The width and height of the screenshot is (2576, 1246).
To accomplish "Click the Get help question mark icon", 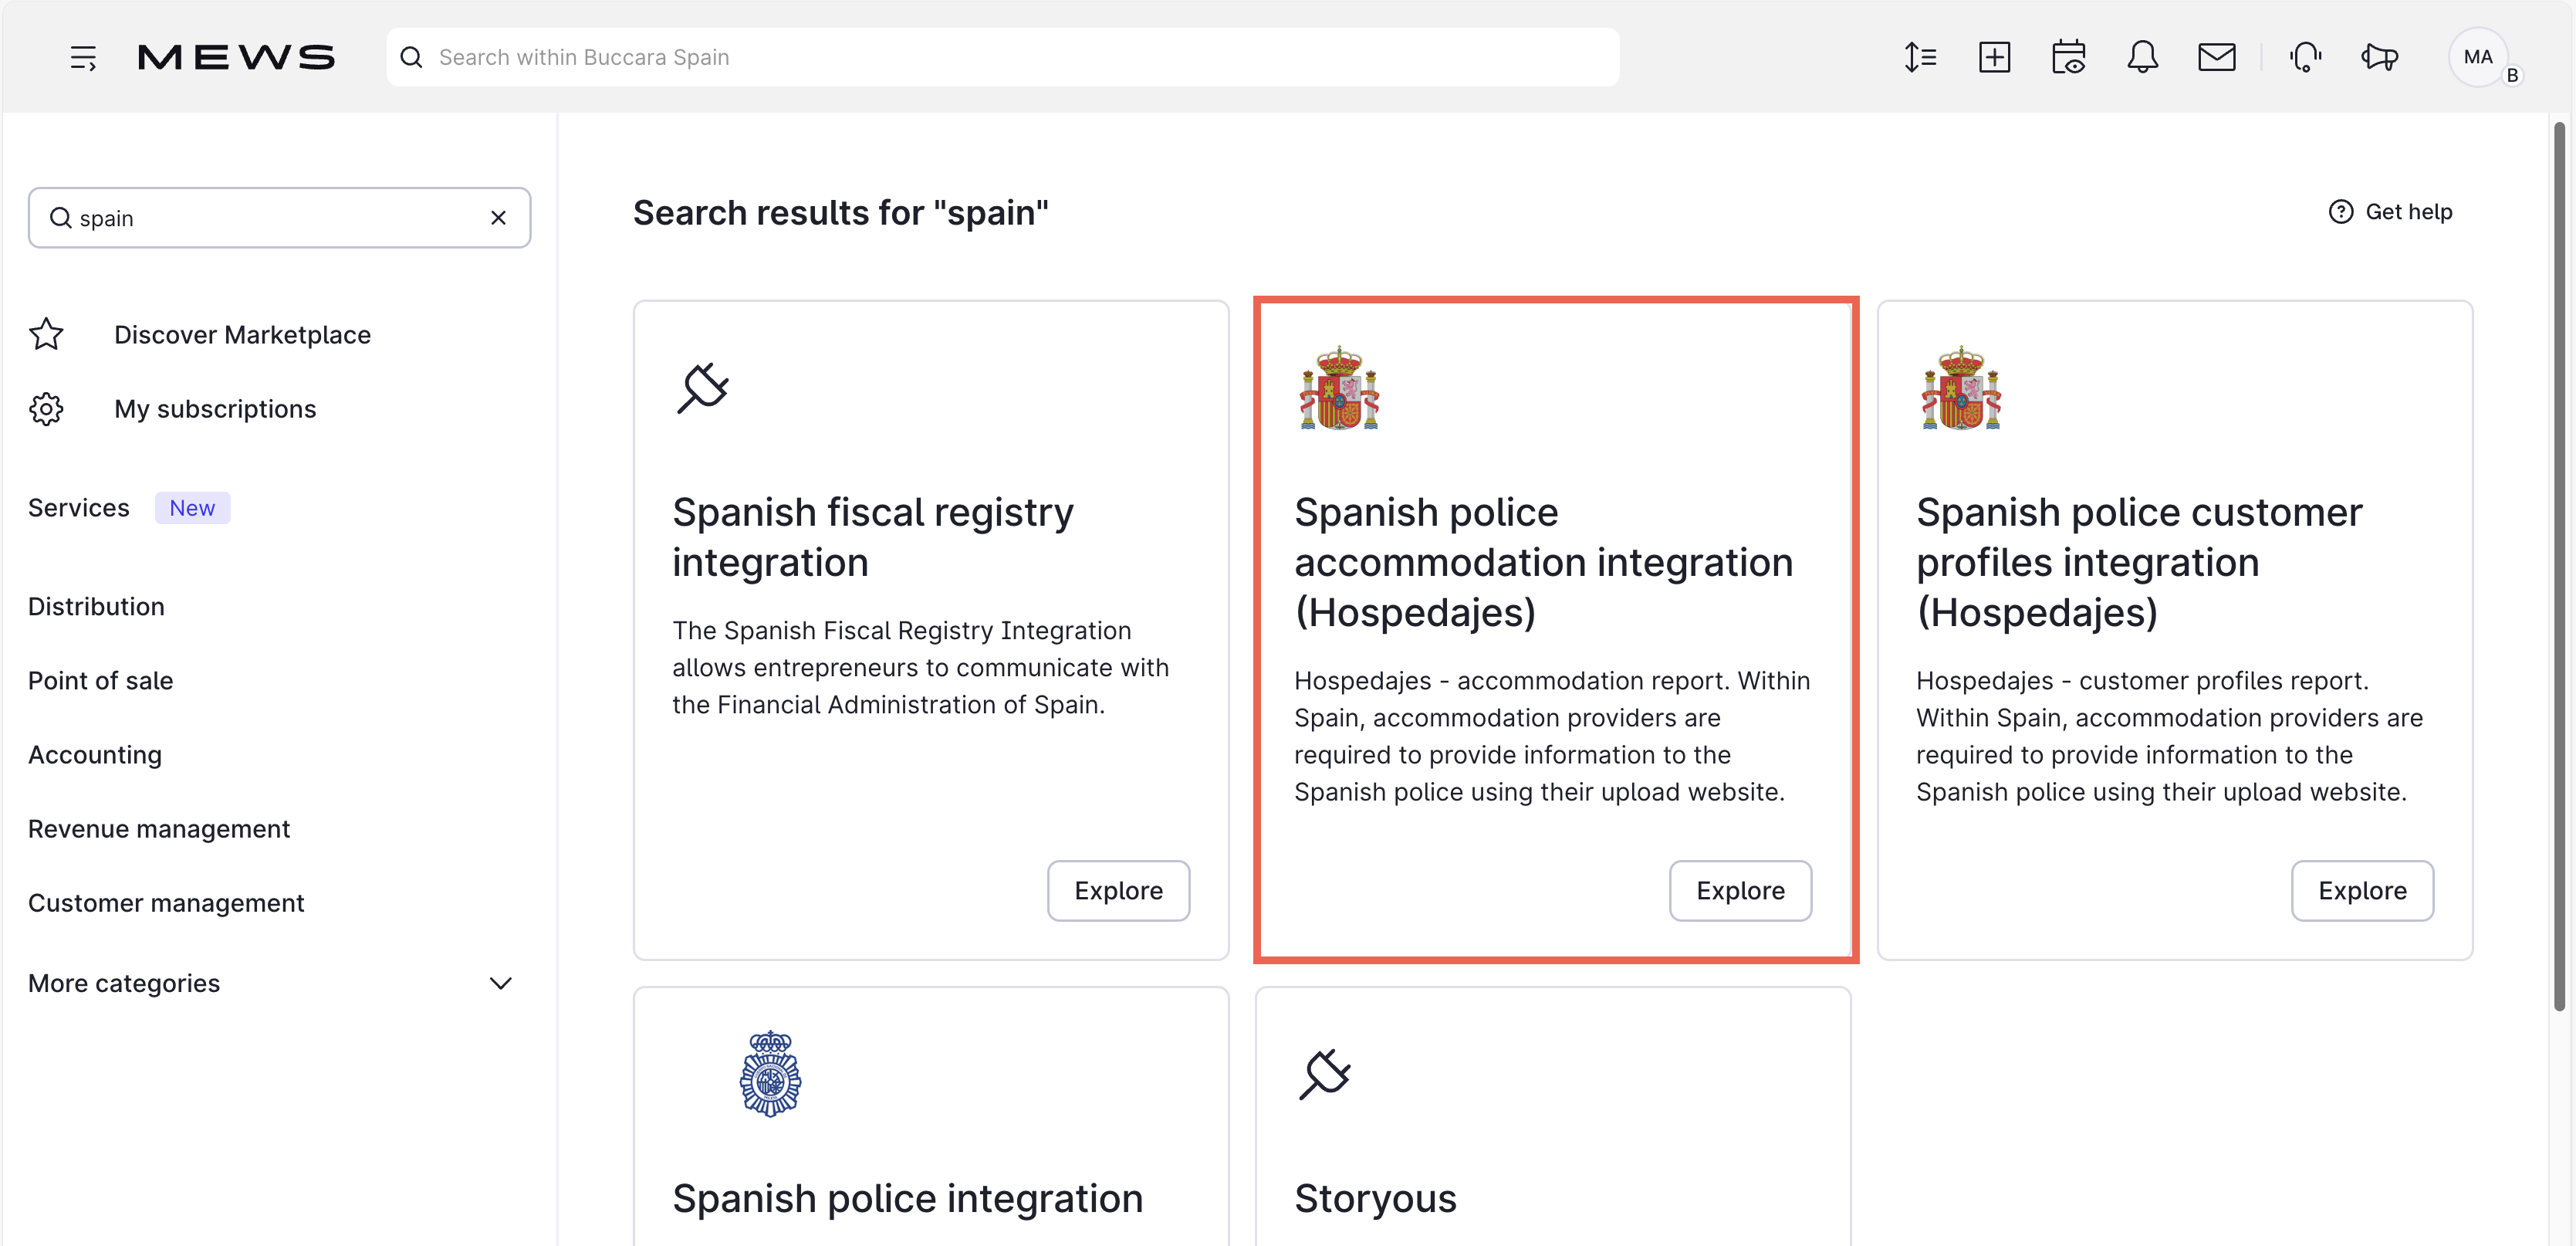I will point(2340,211).
